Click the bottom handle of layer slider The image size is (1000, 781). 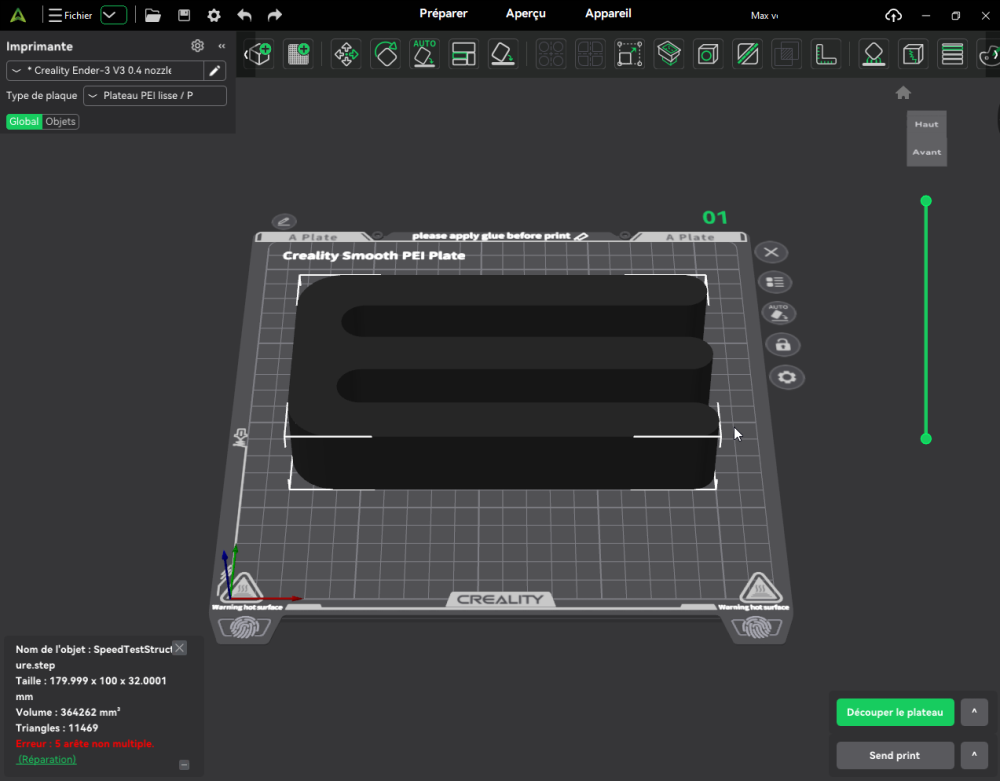click(x=926, y=439)
